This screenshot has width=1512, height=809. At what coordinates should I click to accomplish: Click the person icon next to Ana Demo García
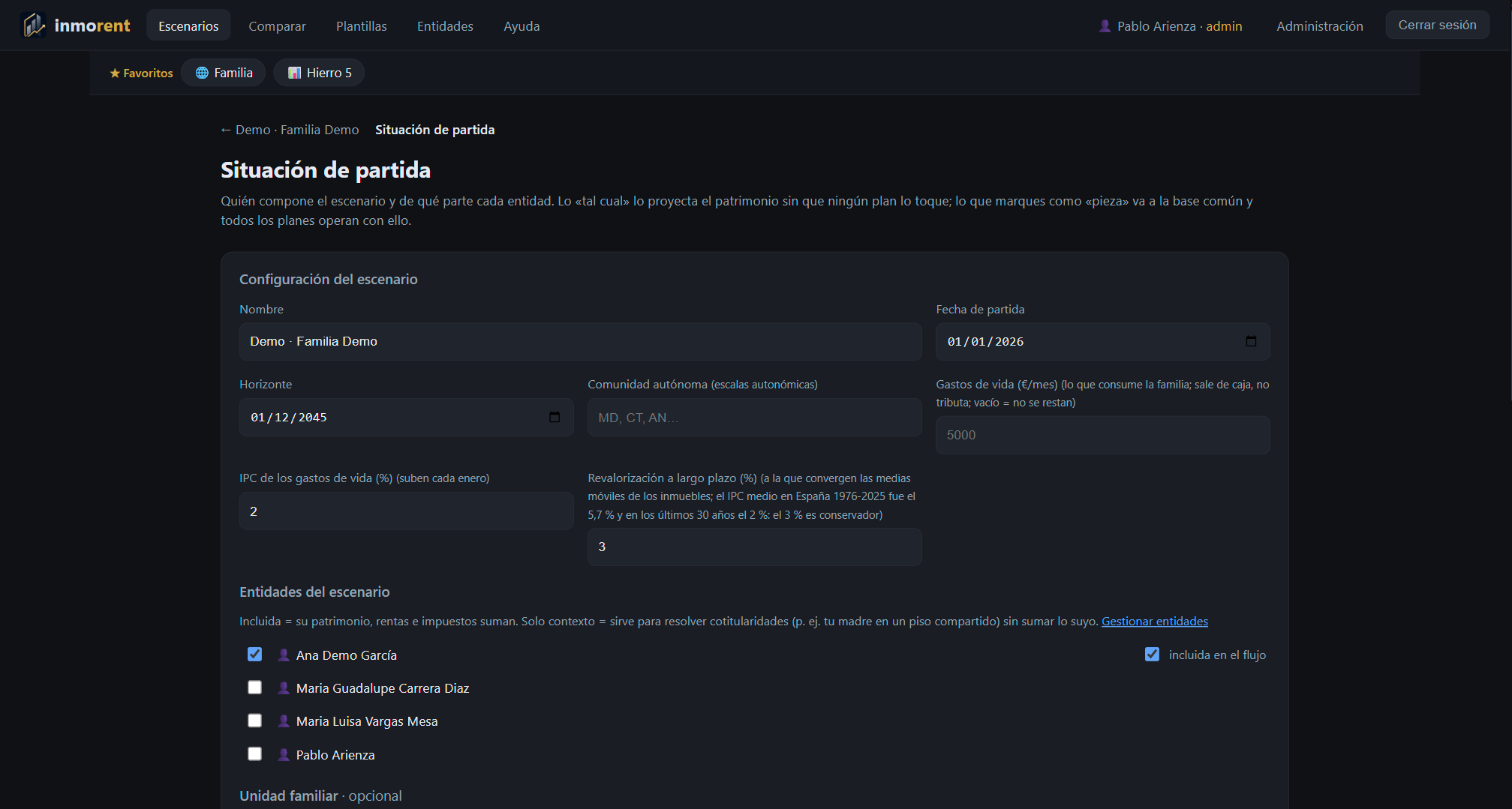[284, 655]
